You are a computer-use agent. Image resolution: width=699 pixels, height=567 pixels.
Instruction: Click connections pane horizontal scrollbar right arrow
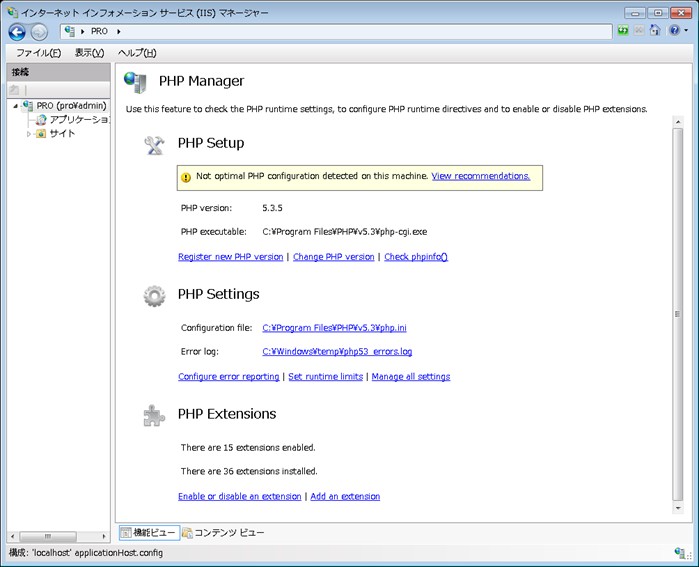104,536
